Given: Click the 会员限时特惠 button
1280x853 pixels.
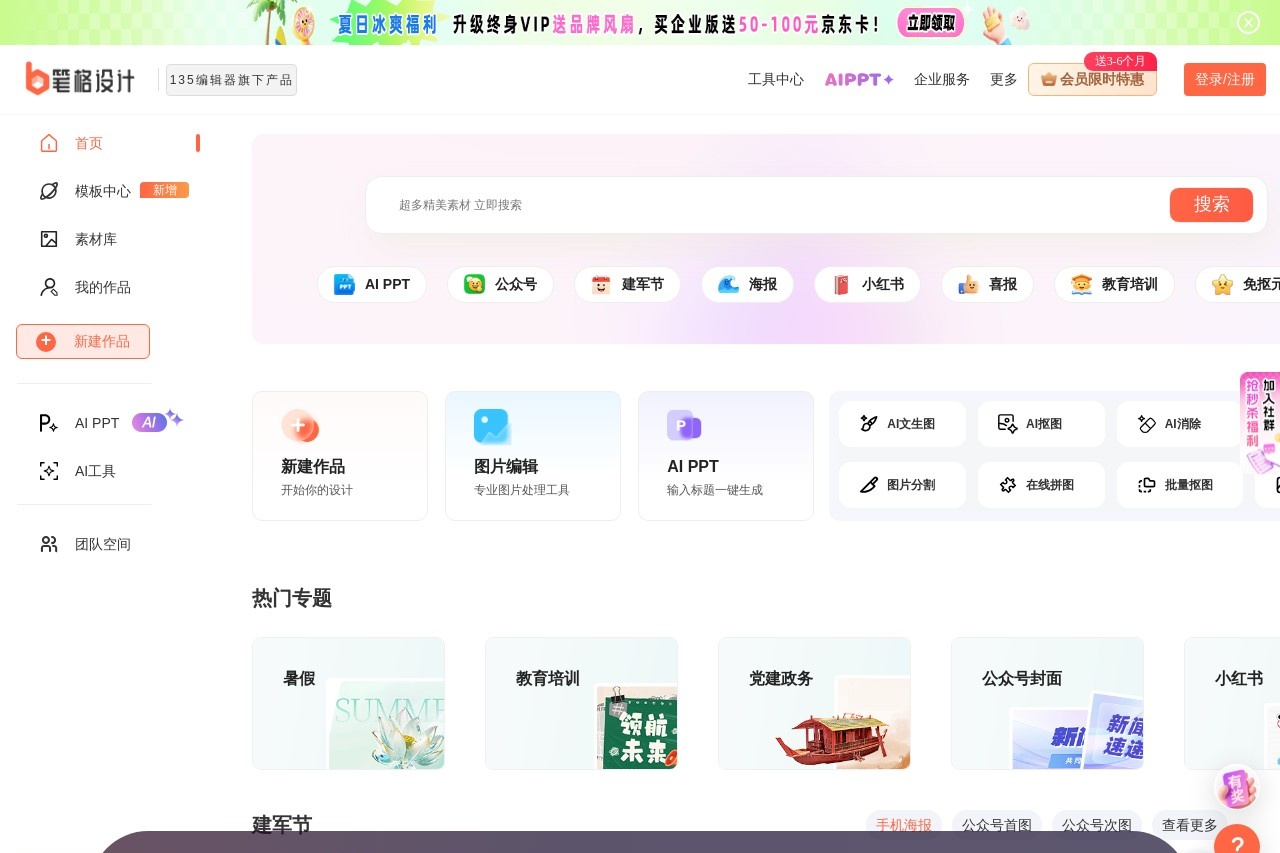Looking at the screenshot, I should (x=1092, y=79).
